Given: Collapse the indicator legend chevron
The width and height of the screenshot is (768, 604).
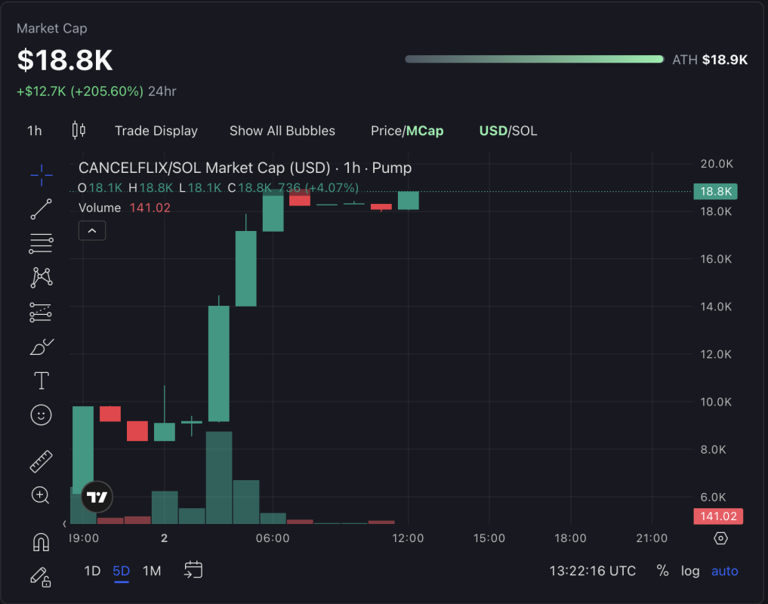Looking at the screenshot, I should coord(92,231).
